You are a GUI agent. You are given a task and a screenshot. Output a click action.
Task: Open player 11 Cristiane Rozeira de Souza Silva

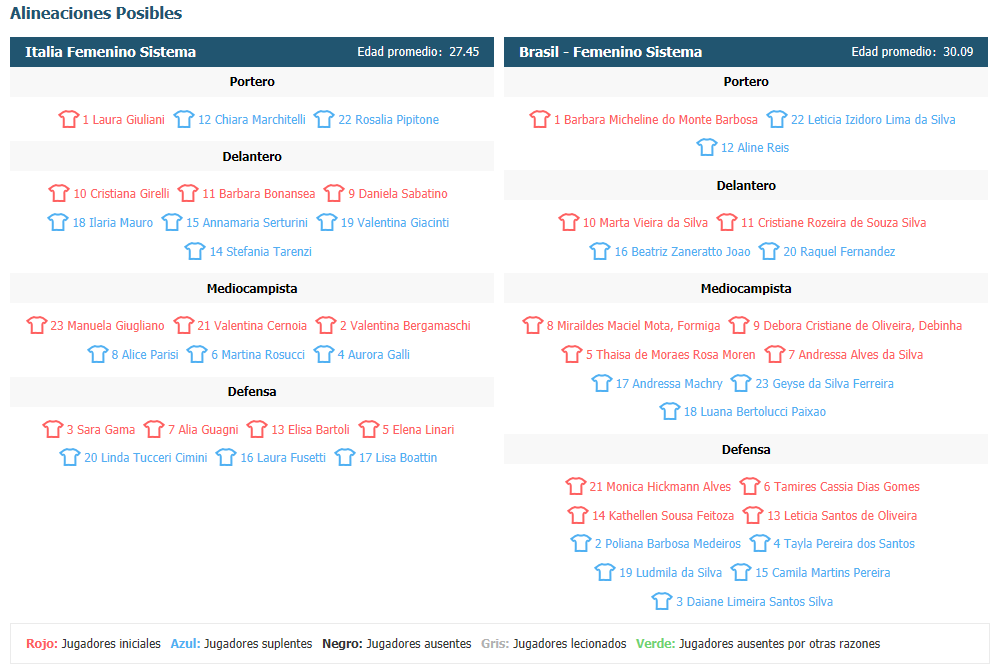click(x=833, y=223)
